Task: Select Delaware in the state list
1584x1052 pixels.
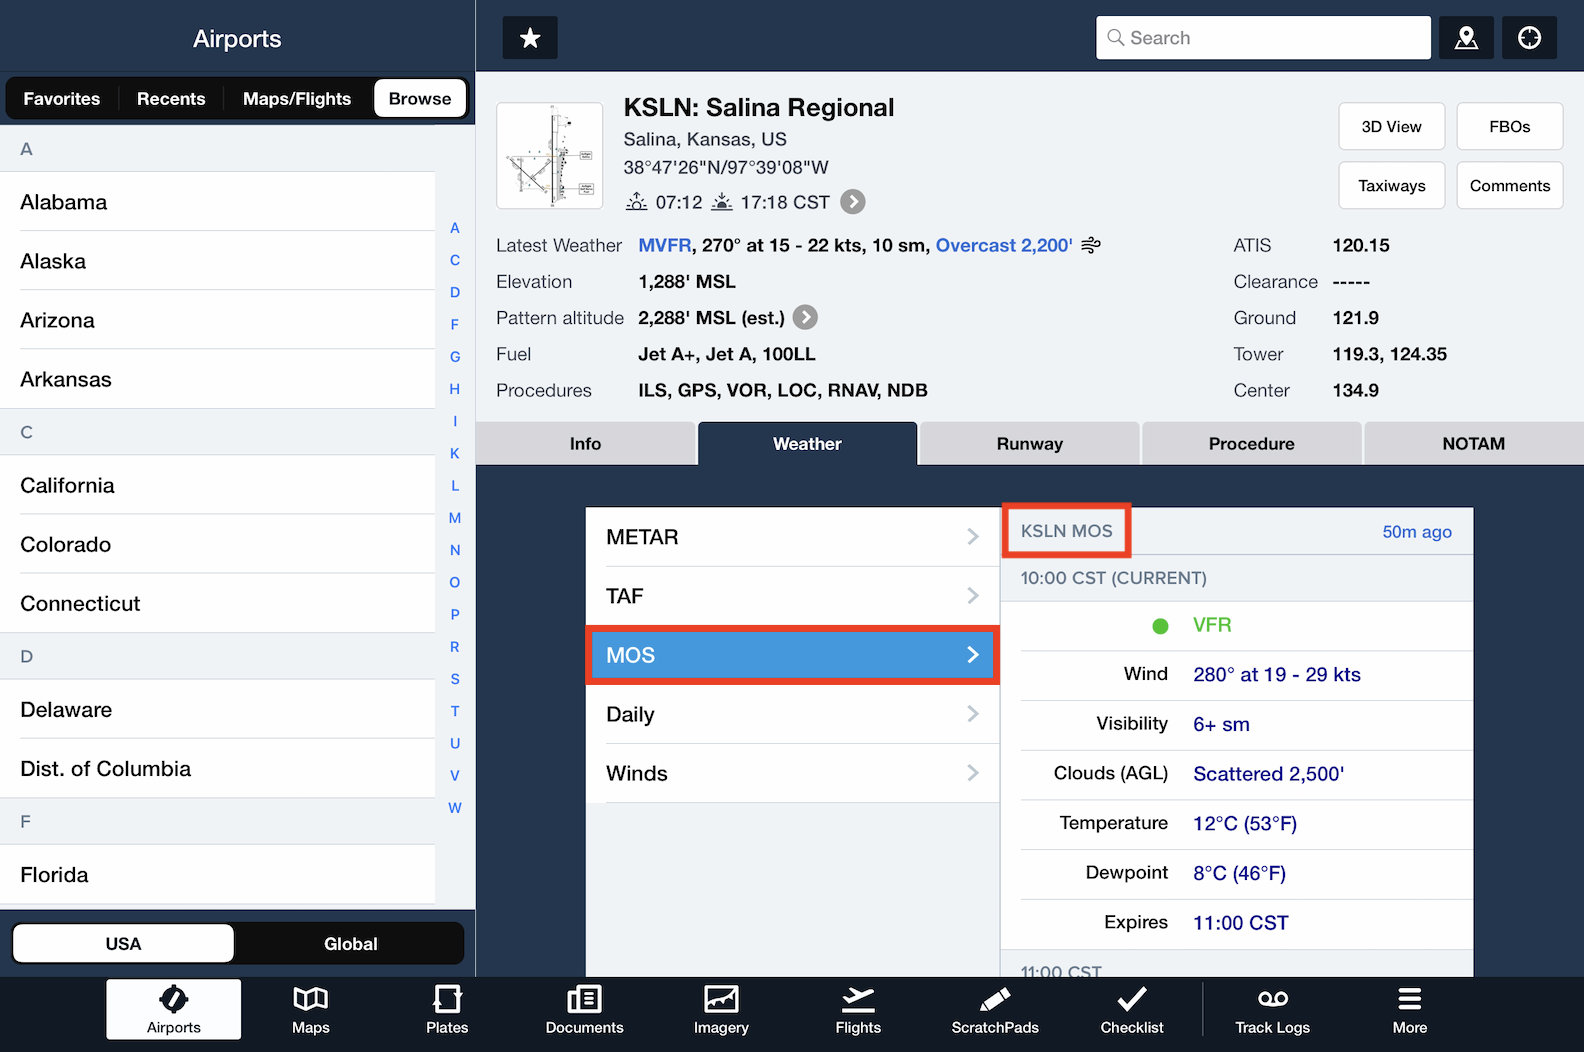Action: click(x=218, y=709)
